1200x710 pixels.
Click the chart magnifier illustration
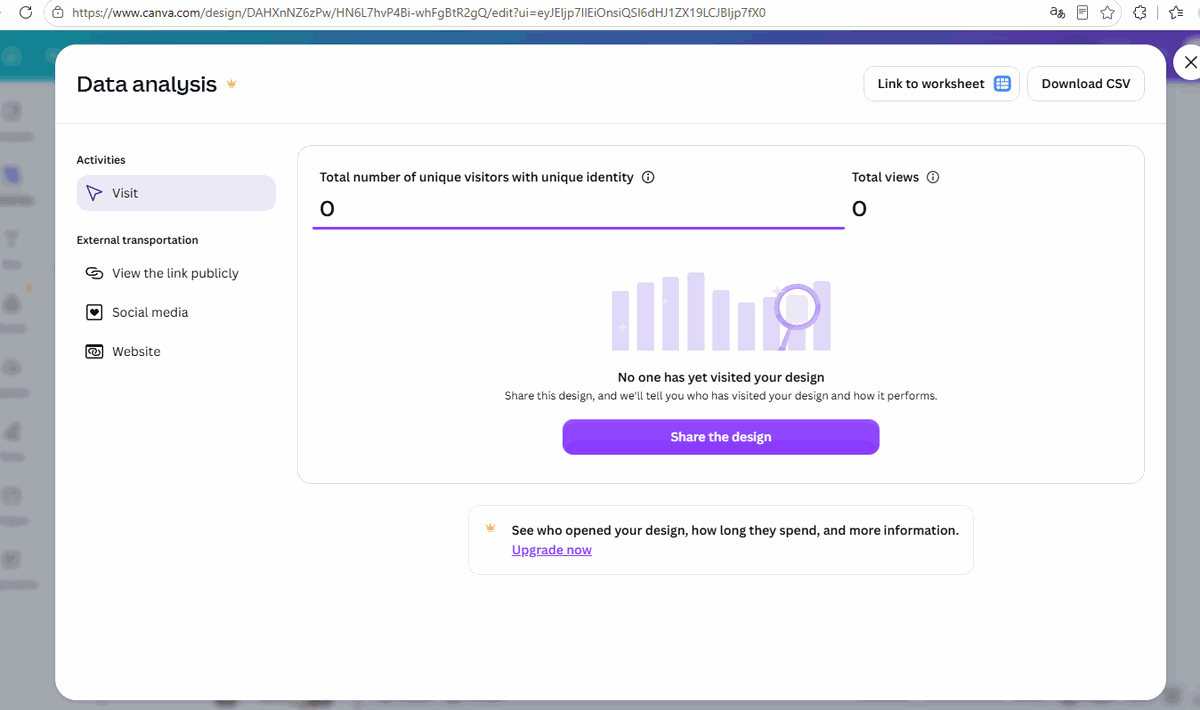721,311
